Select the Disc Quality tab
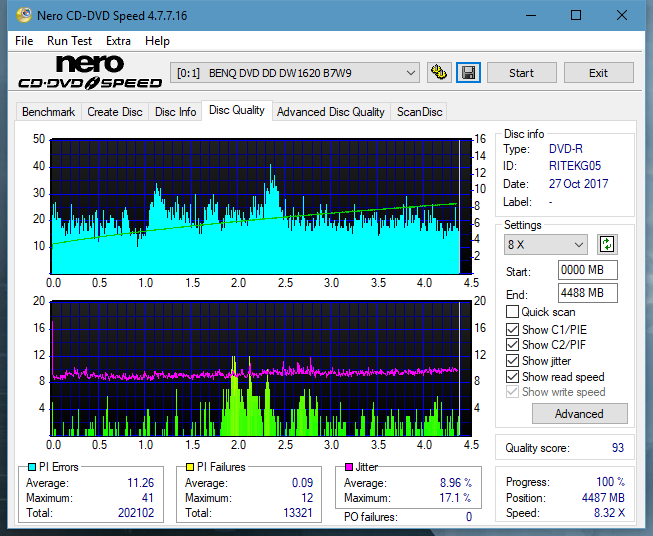 coord(237,110)
